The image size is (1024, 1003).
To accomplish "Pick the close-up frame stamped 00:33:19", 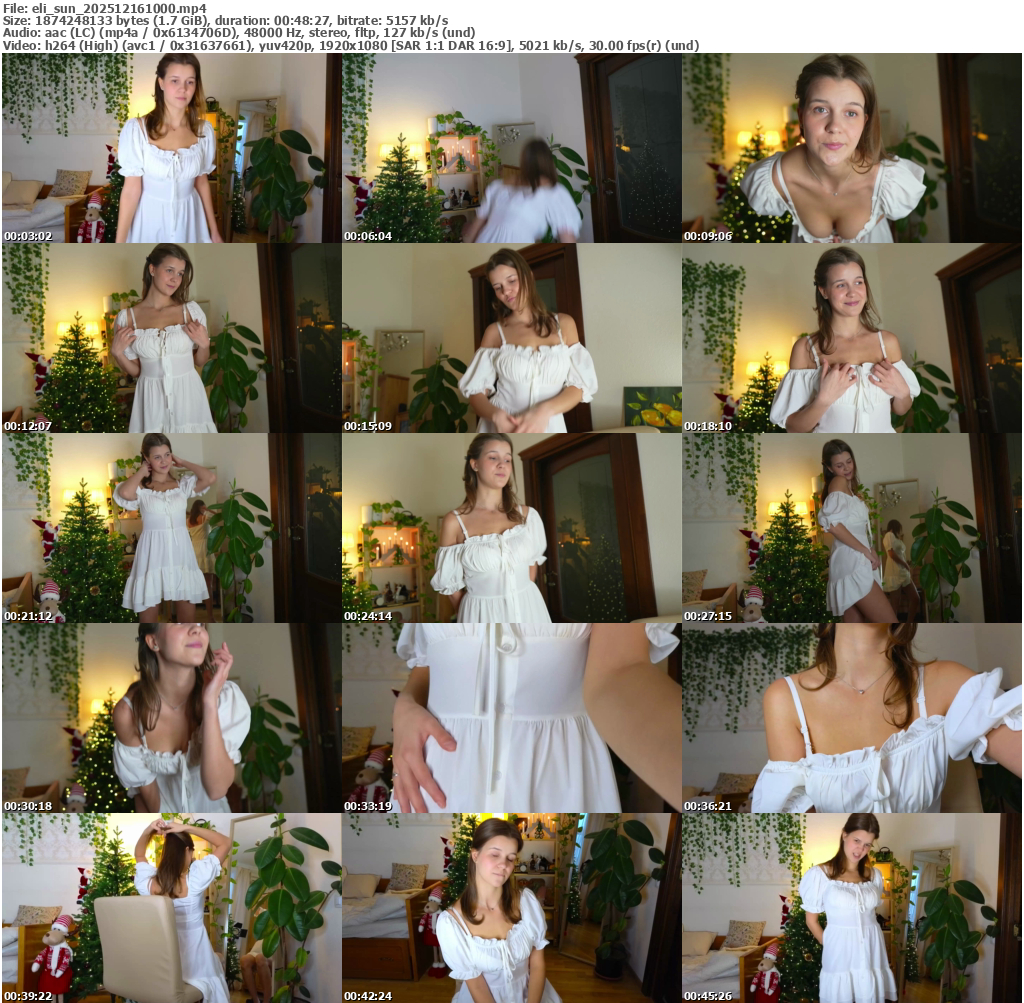I will coord(511,718).
